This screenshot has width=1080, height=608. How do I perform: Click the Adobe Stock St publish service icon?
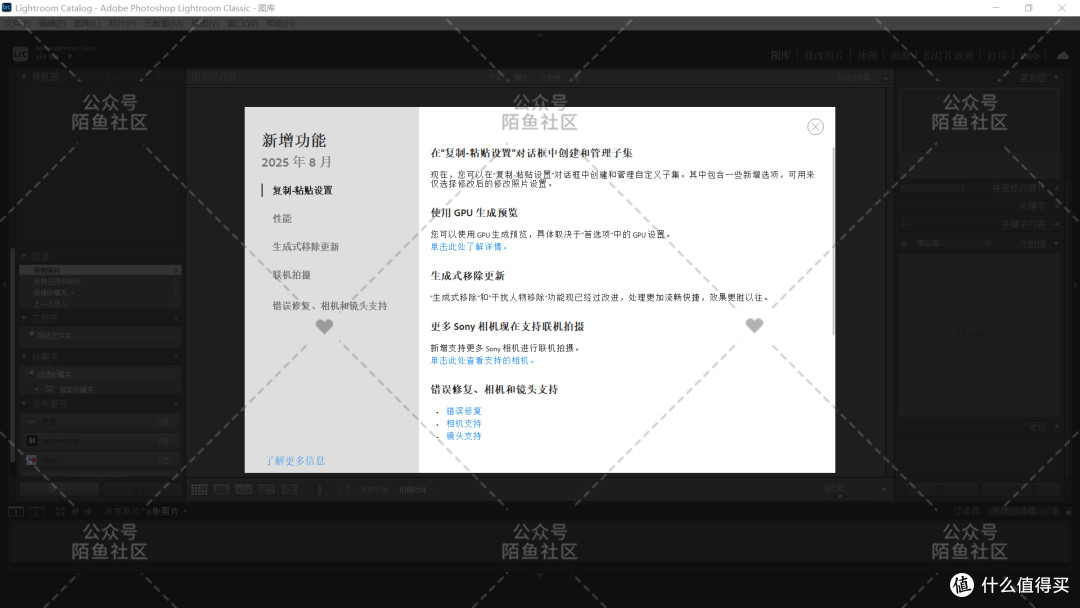(x=32, y=441)
